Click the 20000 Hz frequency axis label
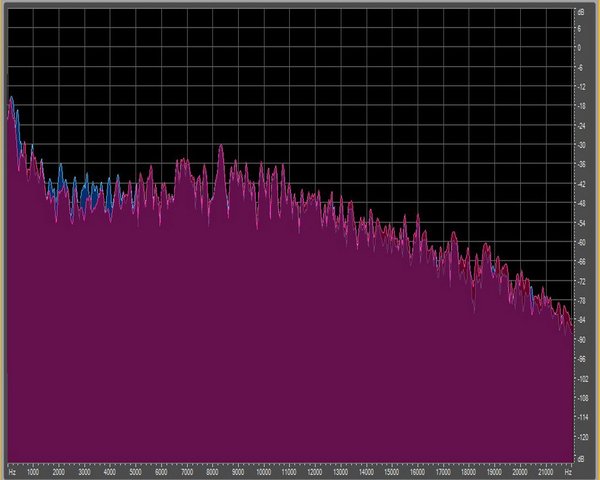 click(520, 472)
